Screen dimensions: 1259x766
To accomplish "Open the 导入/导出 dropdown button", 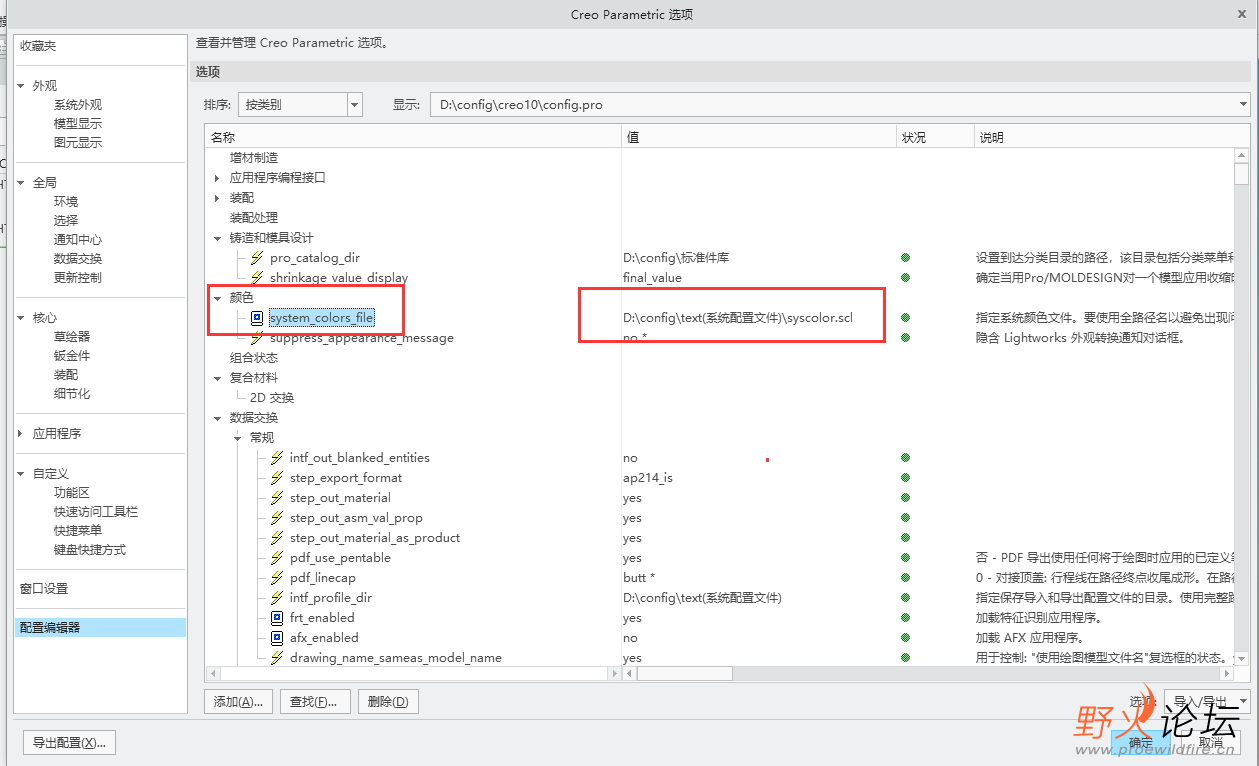I will (x=1207, y=701).
